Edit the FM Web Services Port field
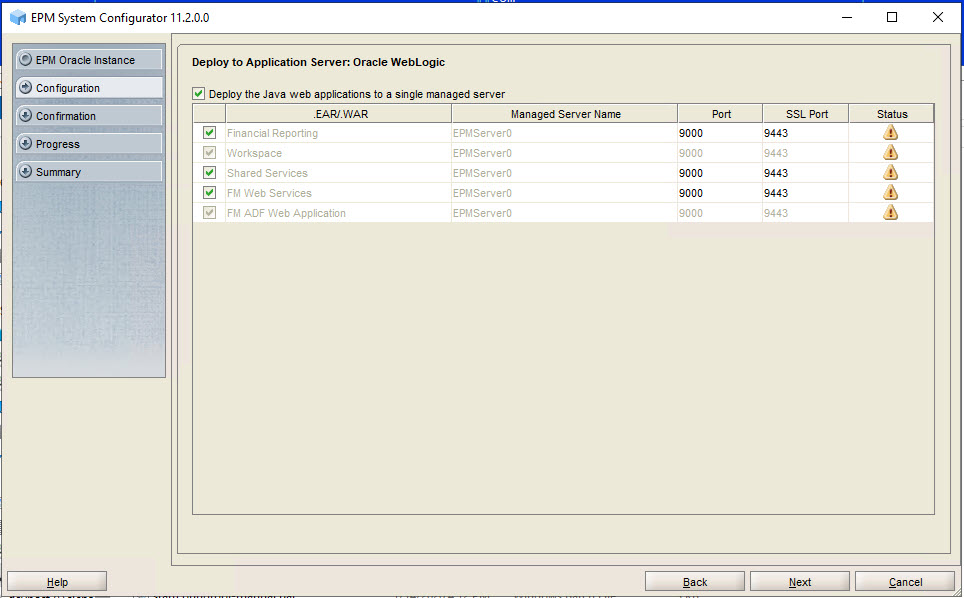Image resolution: width=964 pixels, height=598 pixels. click(x=720, y=192)
